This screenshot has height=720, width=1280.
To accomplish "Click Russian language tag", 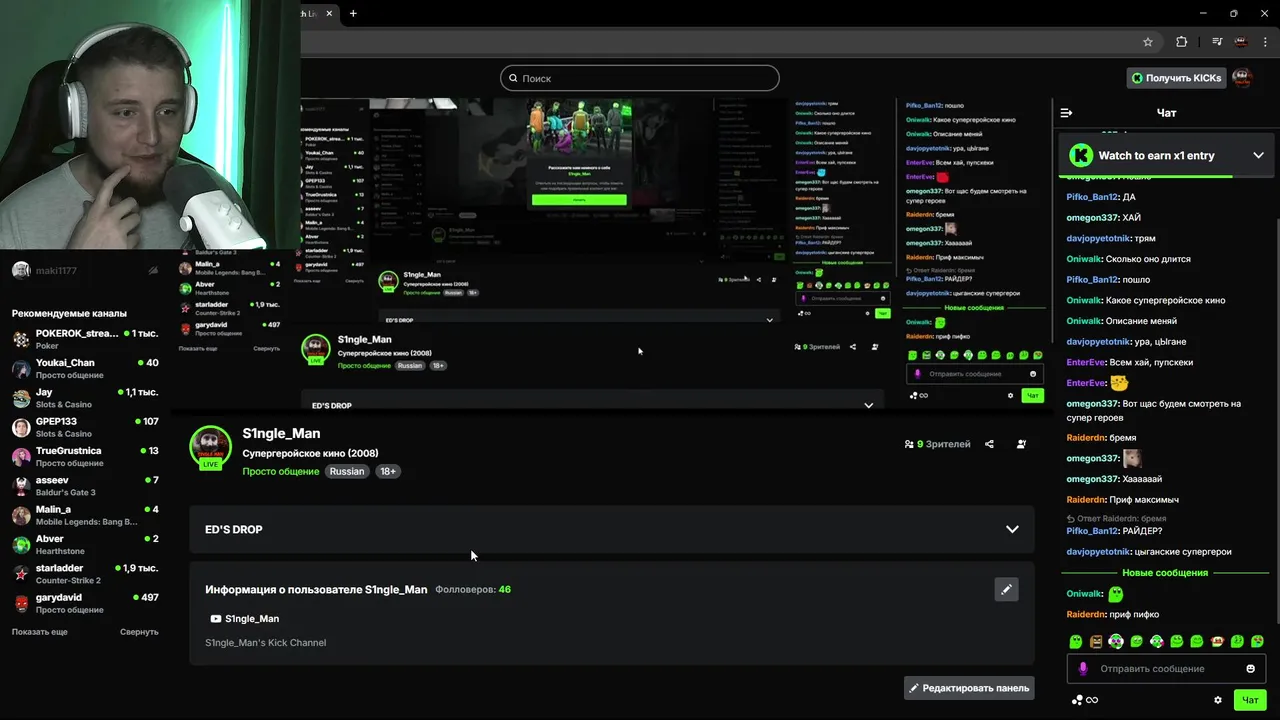I will click(x=347, y=471).
